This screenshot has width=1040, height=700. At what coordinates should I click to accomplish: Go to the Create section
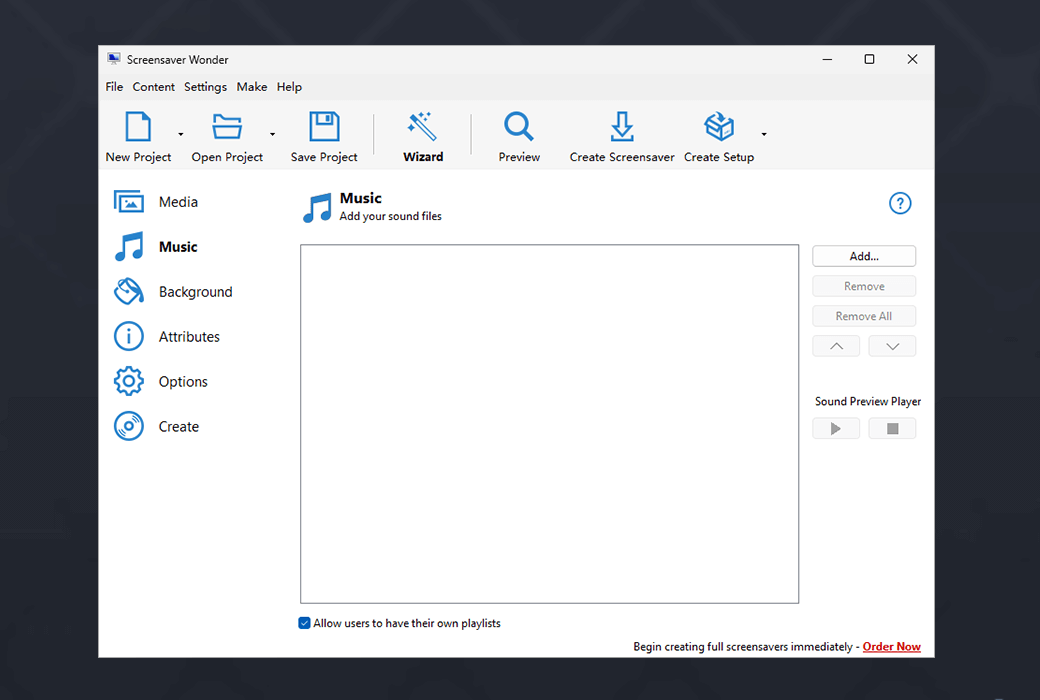(x=157, y=427)
